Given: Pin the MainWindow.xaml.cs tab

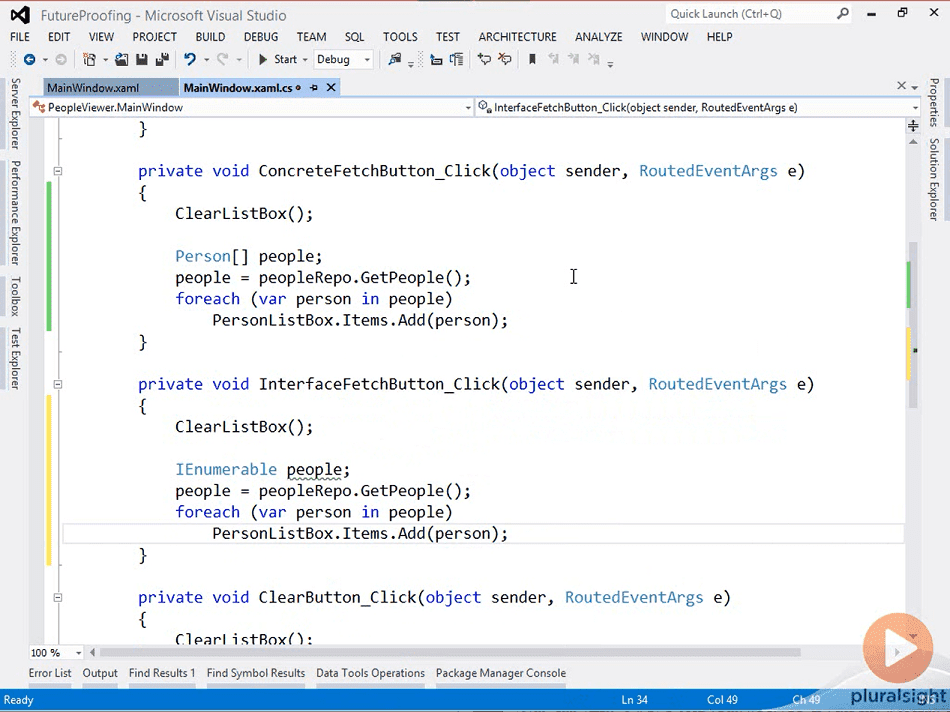Looking at the screenshot, I should click(314, 88).
